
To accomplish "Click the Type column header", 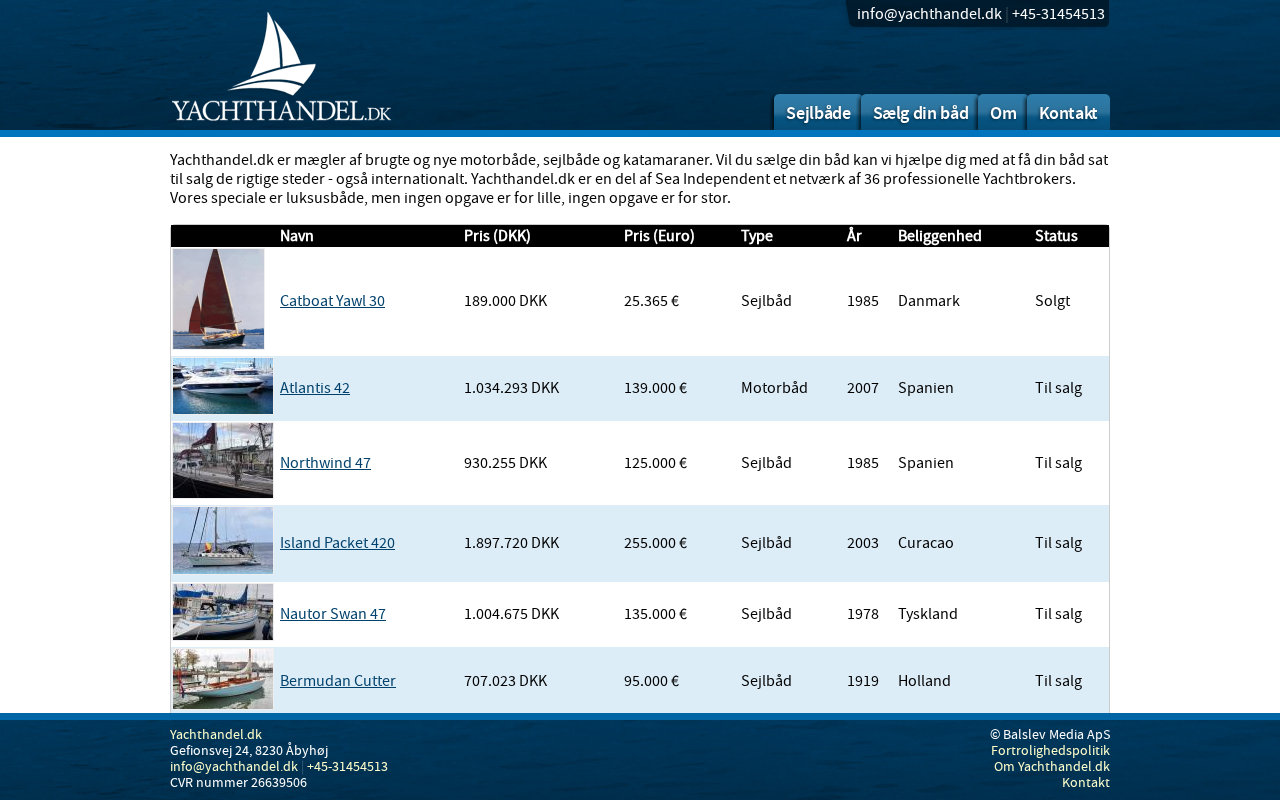I will pyautogui.click(x=757, y=236).
